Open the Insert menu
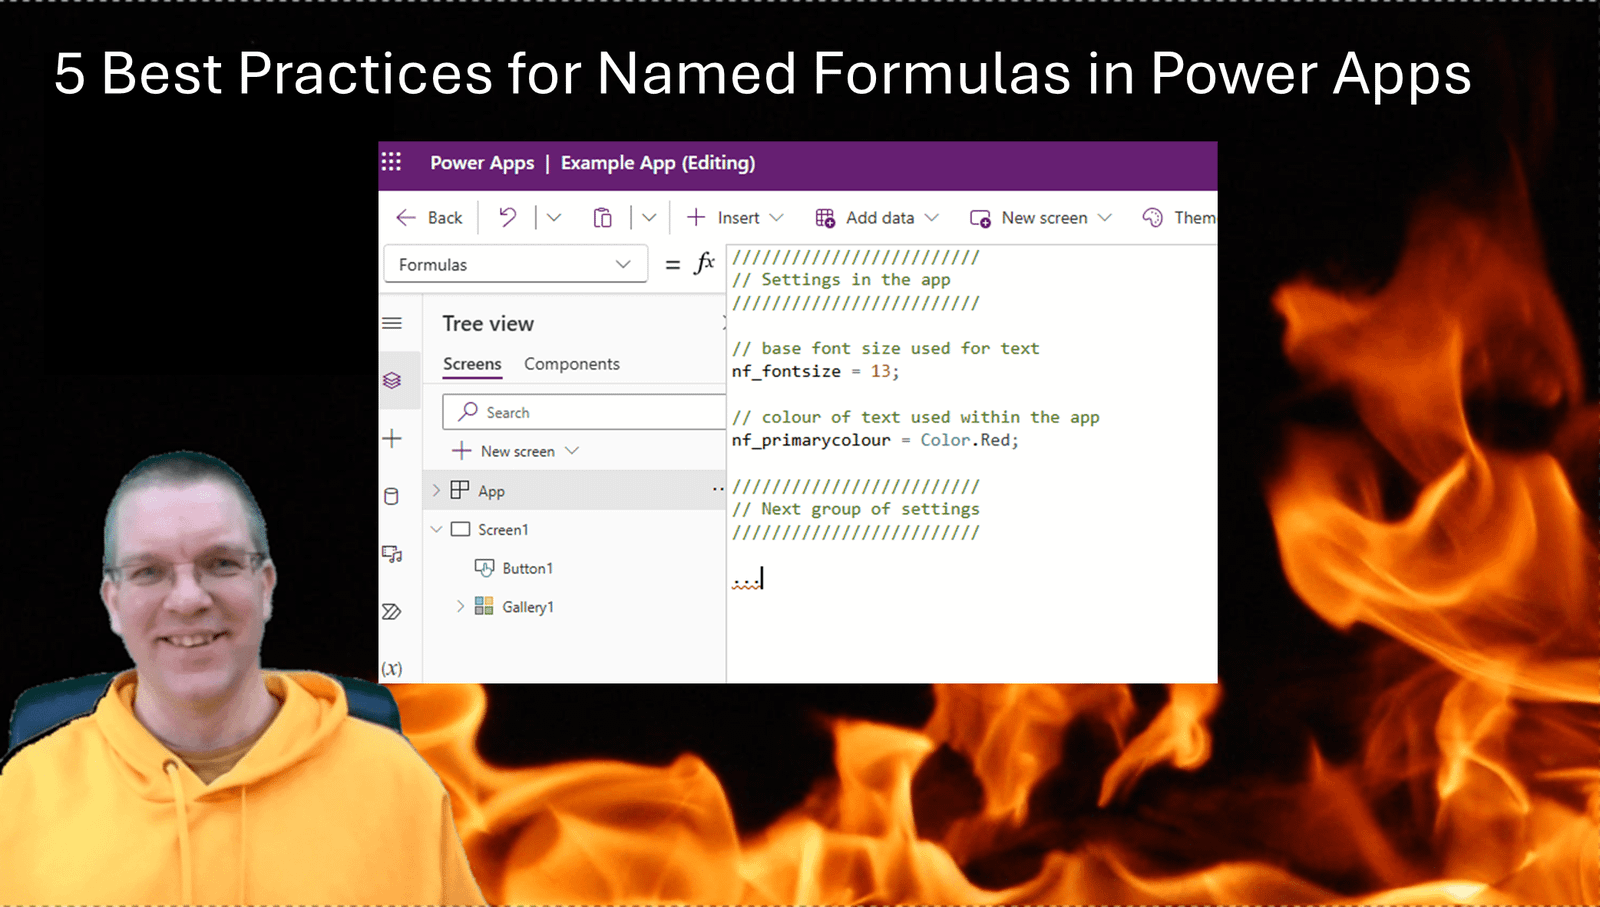Viewport: 1600px width, 907px height. coord(735,218)
